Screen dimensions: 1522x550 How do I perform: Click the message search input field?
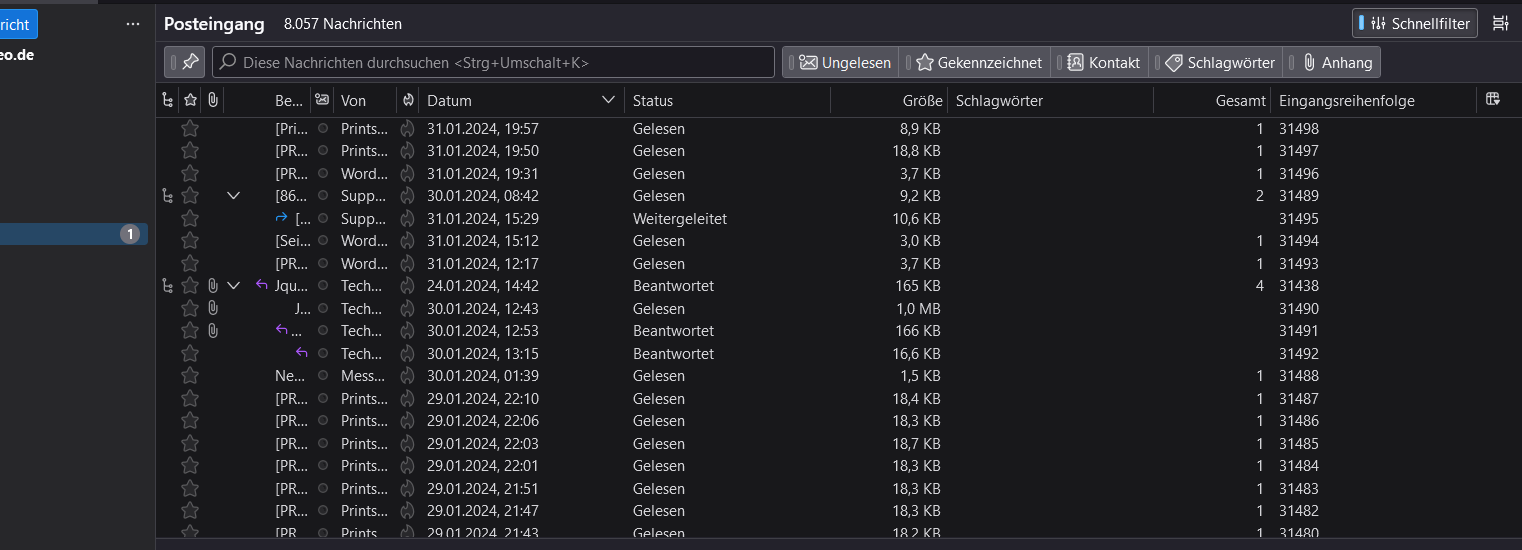pos(495,62)
